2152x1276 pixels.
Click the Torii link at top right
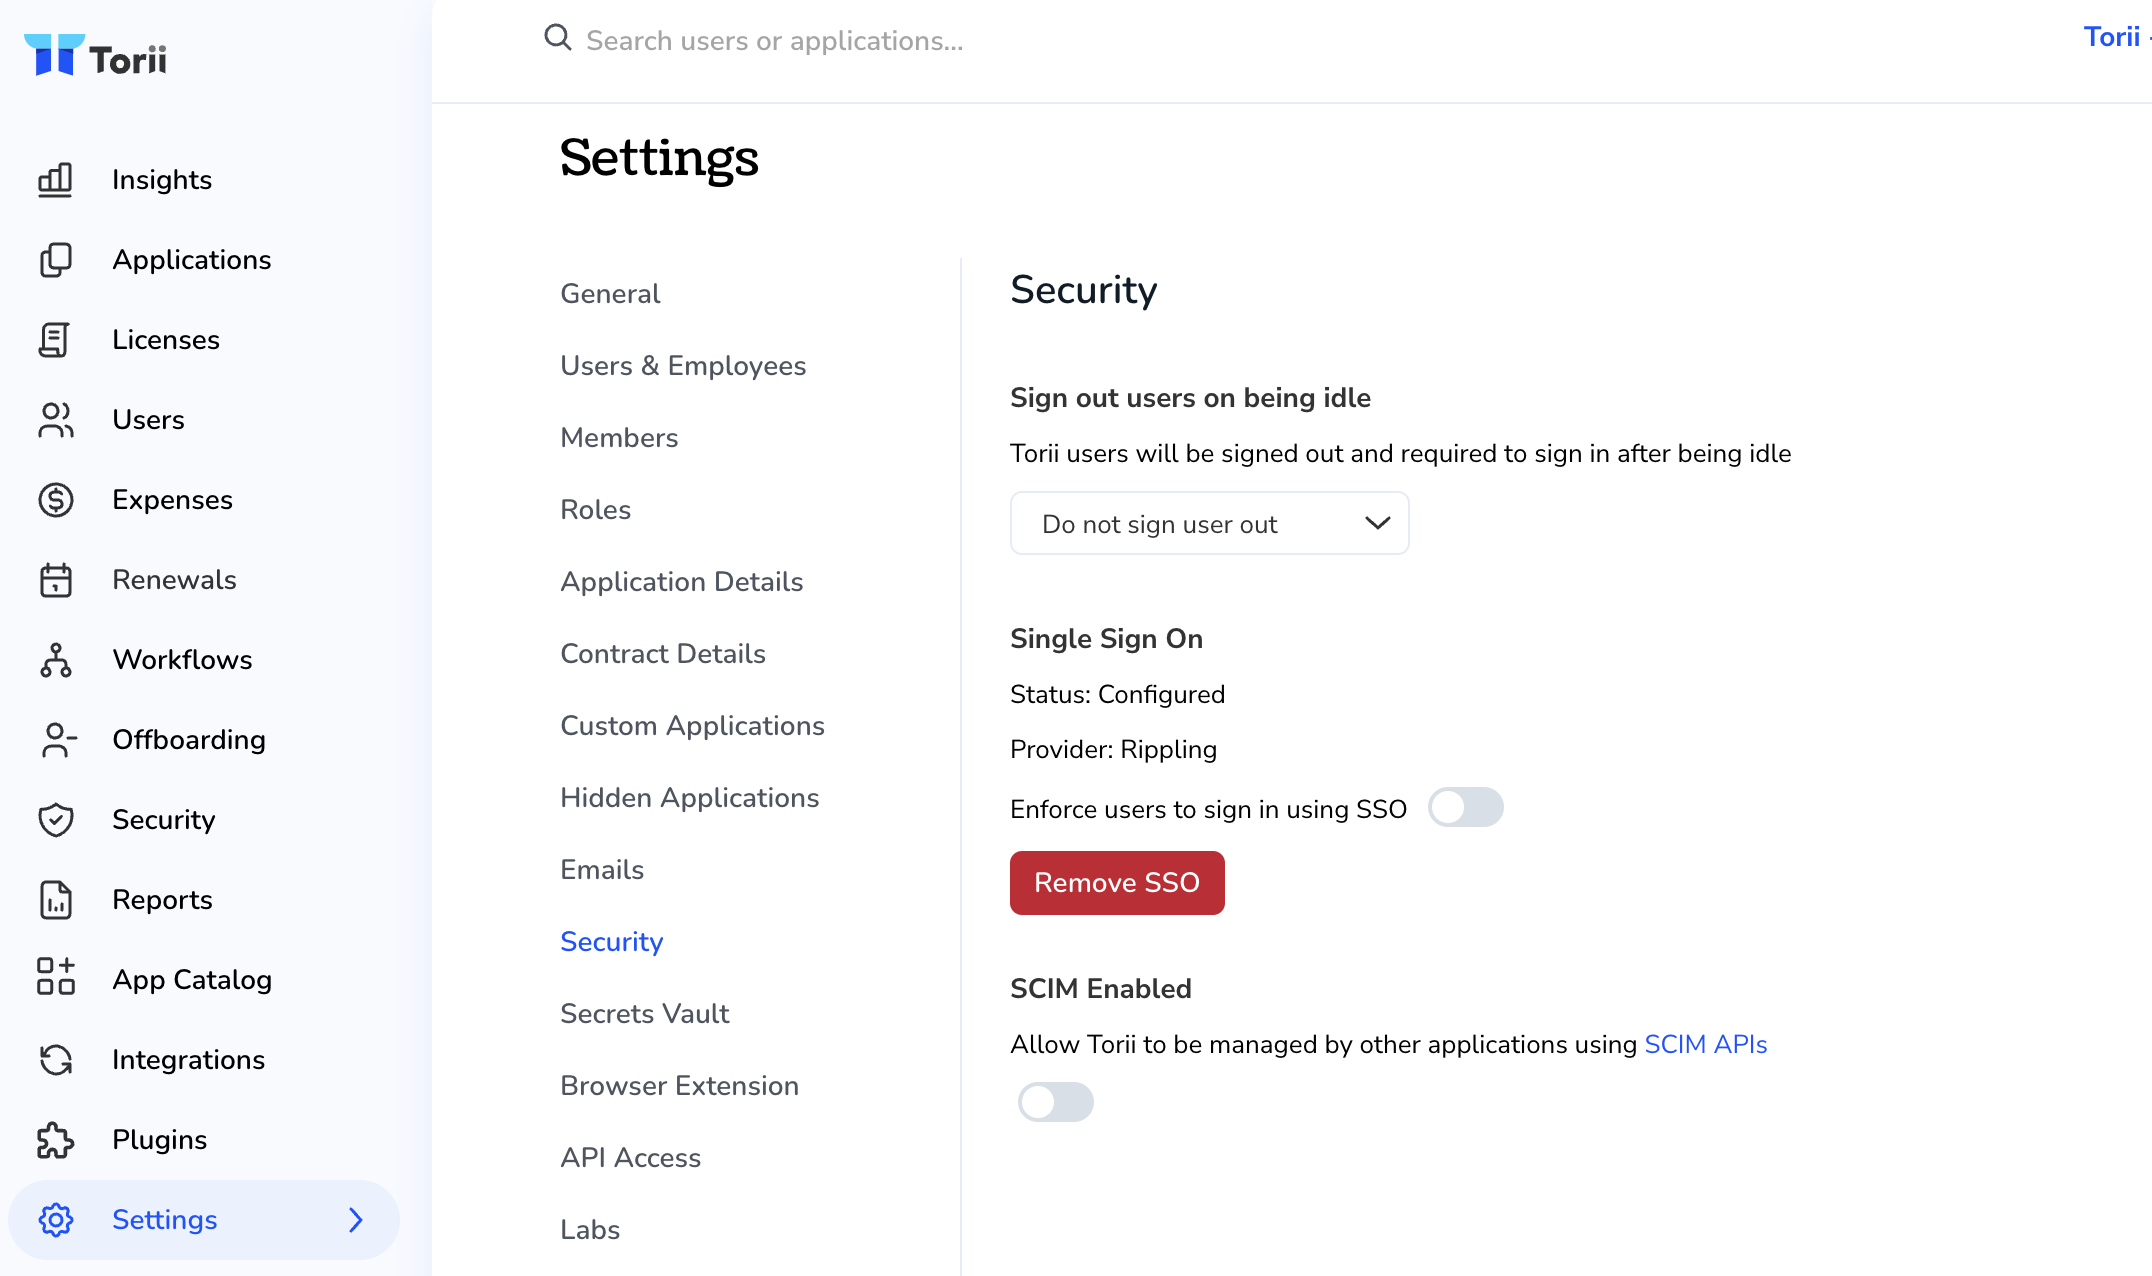2111,36
